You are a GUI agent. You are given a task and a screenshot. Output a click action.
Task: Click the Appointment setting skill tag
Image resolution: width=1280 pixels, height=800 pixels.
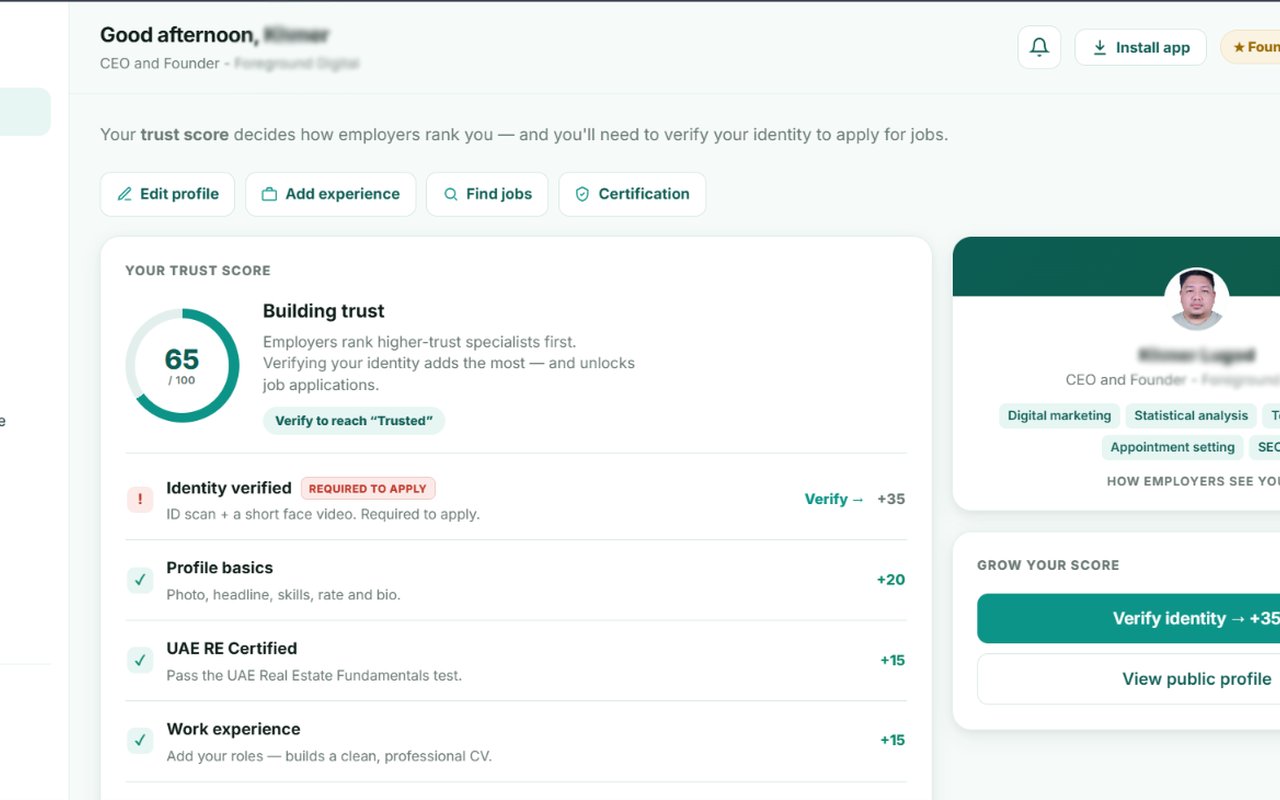(x=1172, y=448)
